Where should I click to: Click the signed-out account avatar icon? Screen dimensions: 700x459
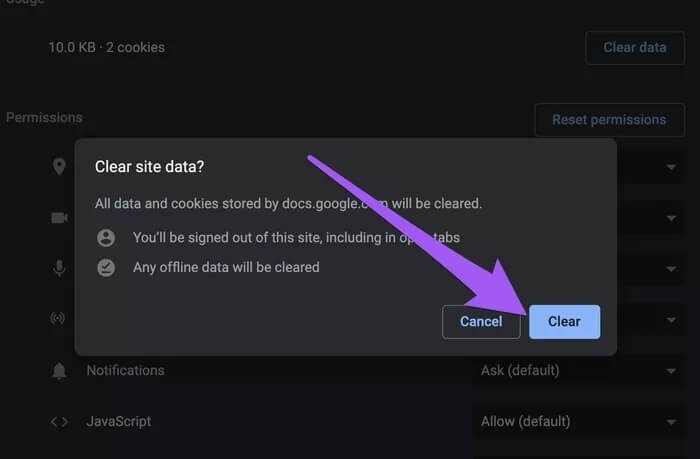point(106,238)
